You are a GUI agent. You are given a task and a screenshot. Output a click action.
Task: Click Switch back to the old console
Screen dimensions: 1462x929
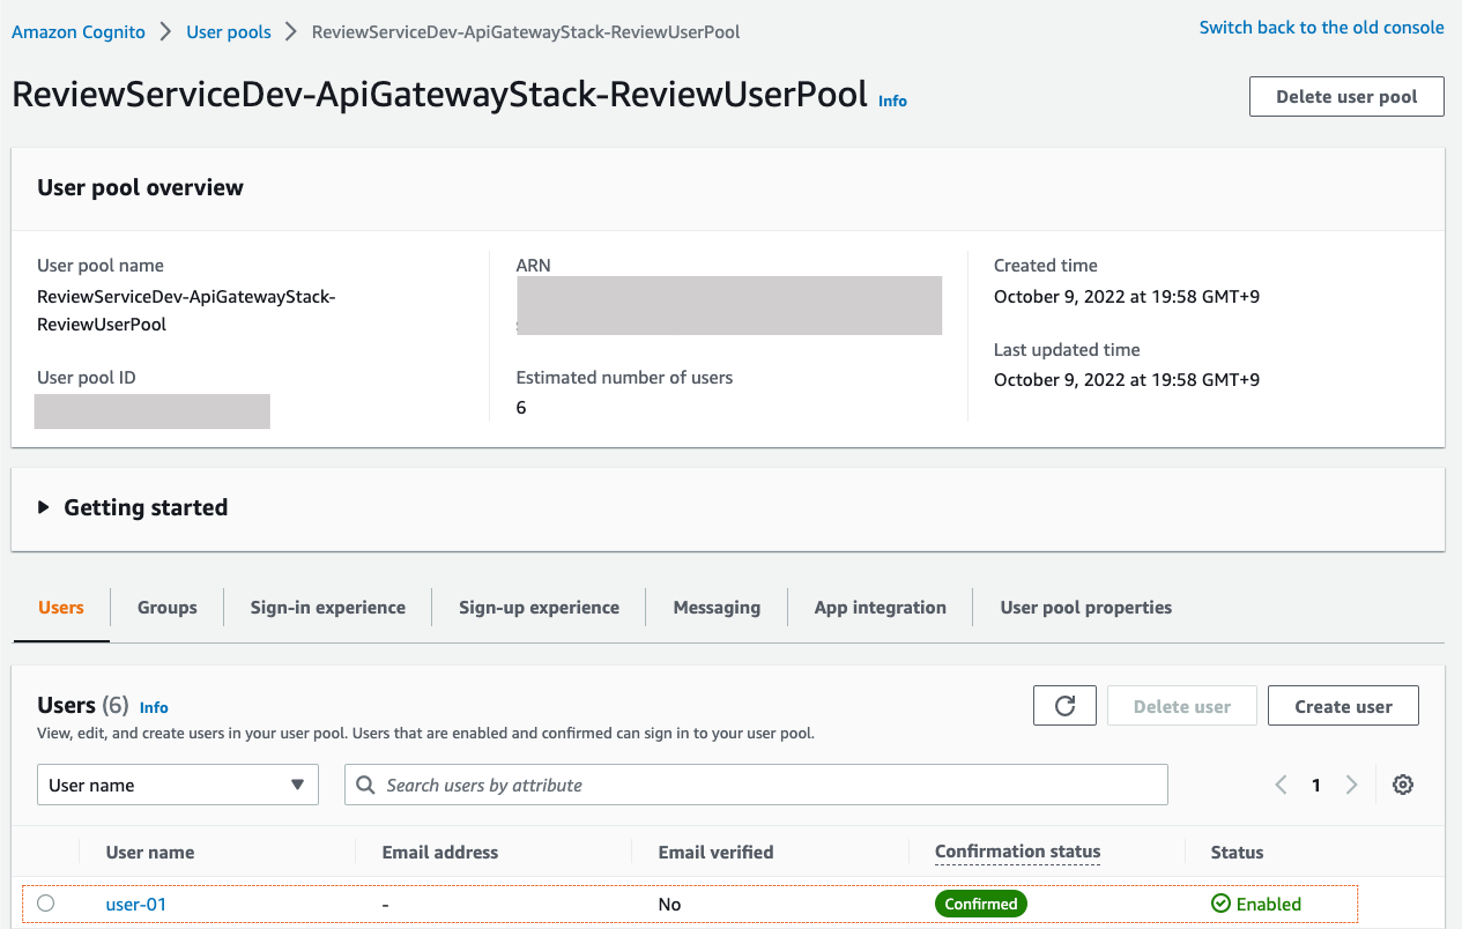point(1321,27)
